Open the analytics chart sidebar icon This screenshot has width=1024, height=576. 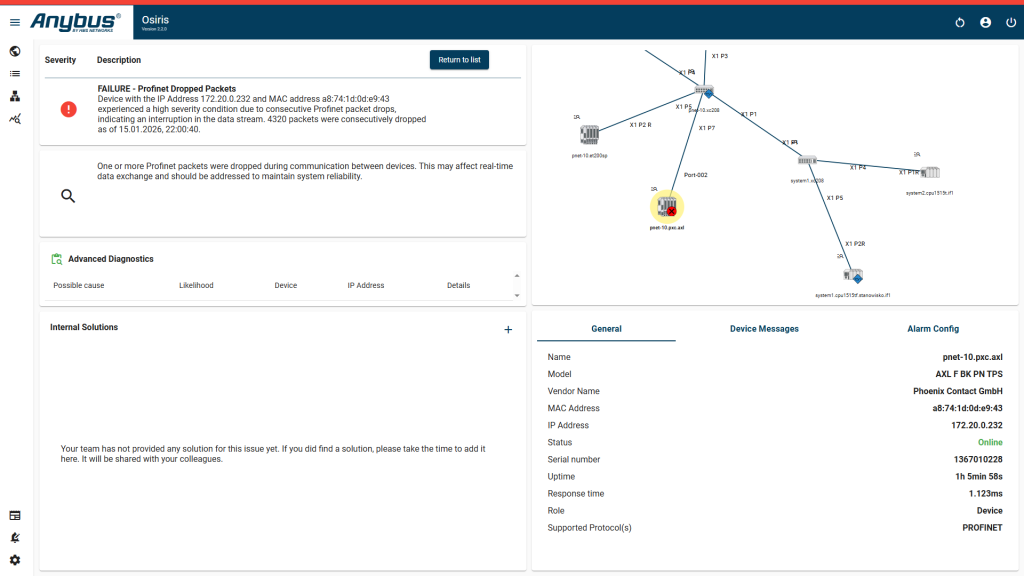point(15,119)
